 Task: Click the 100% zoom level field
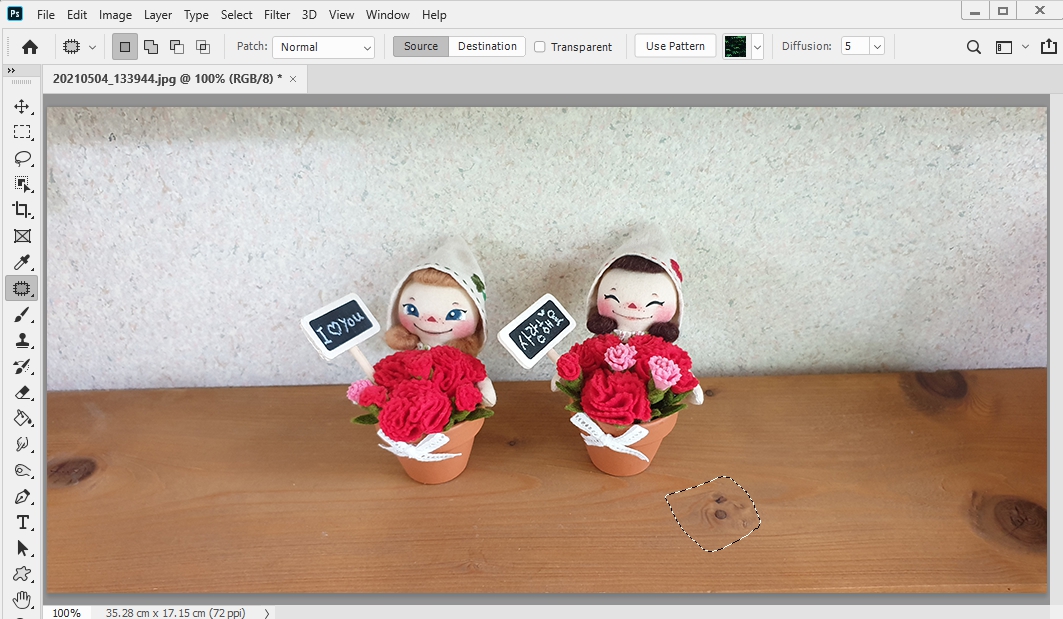[x=66, y=613]
